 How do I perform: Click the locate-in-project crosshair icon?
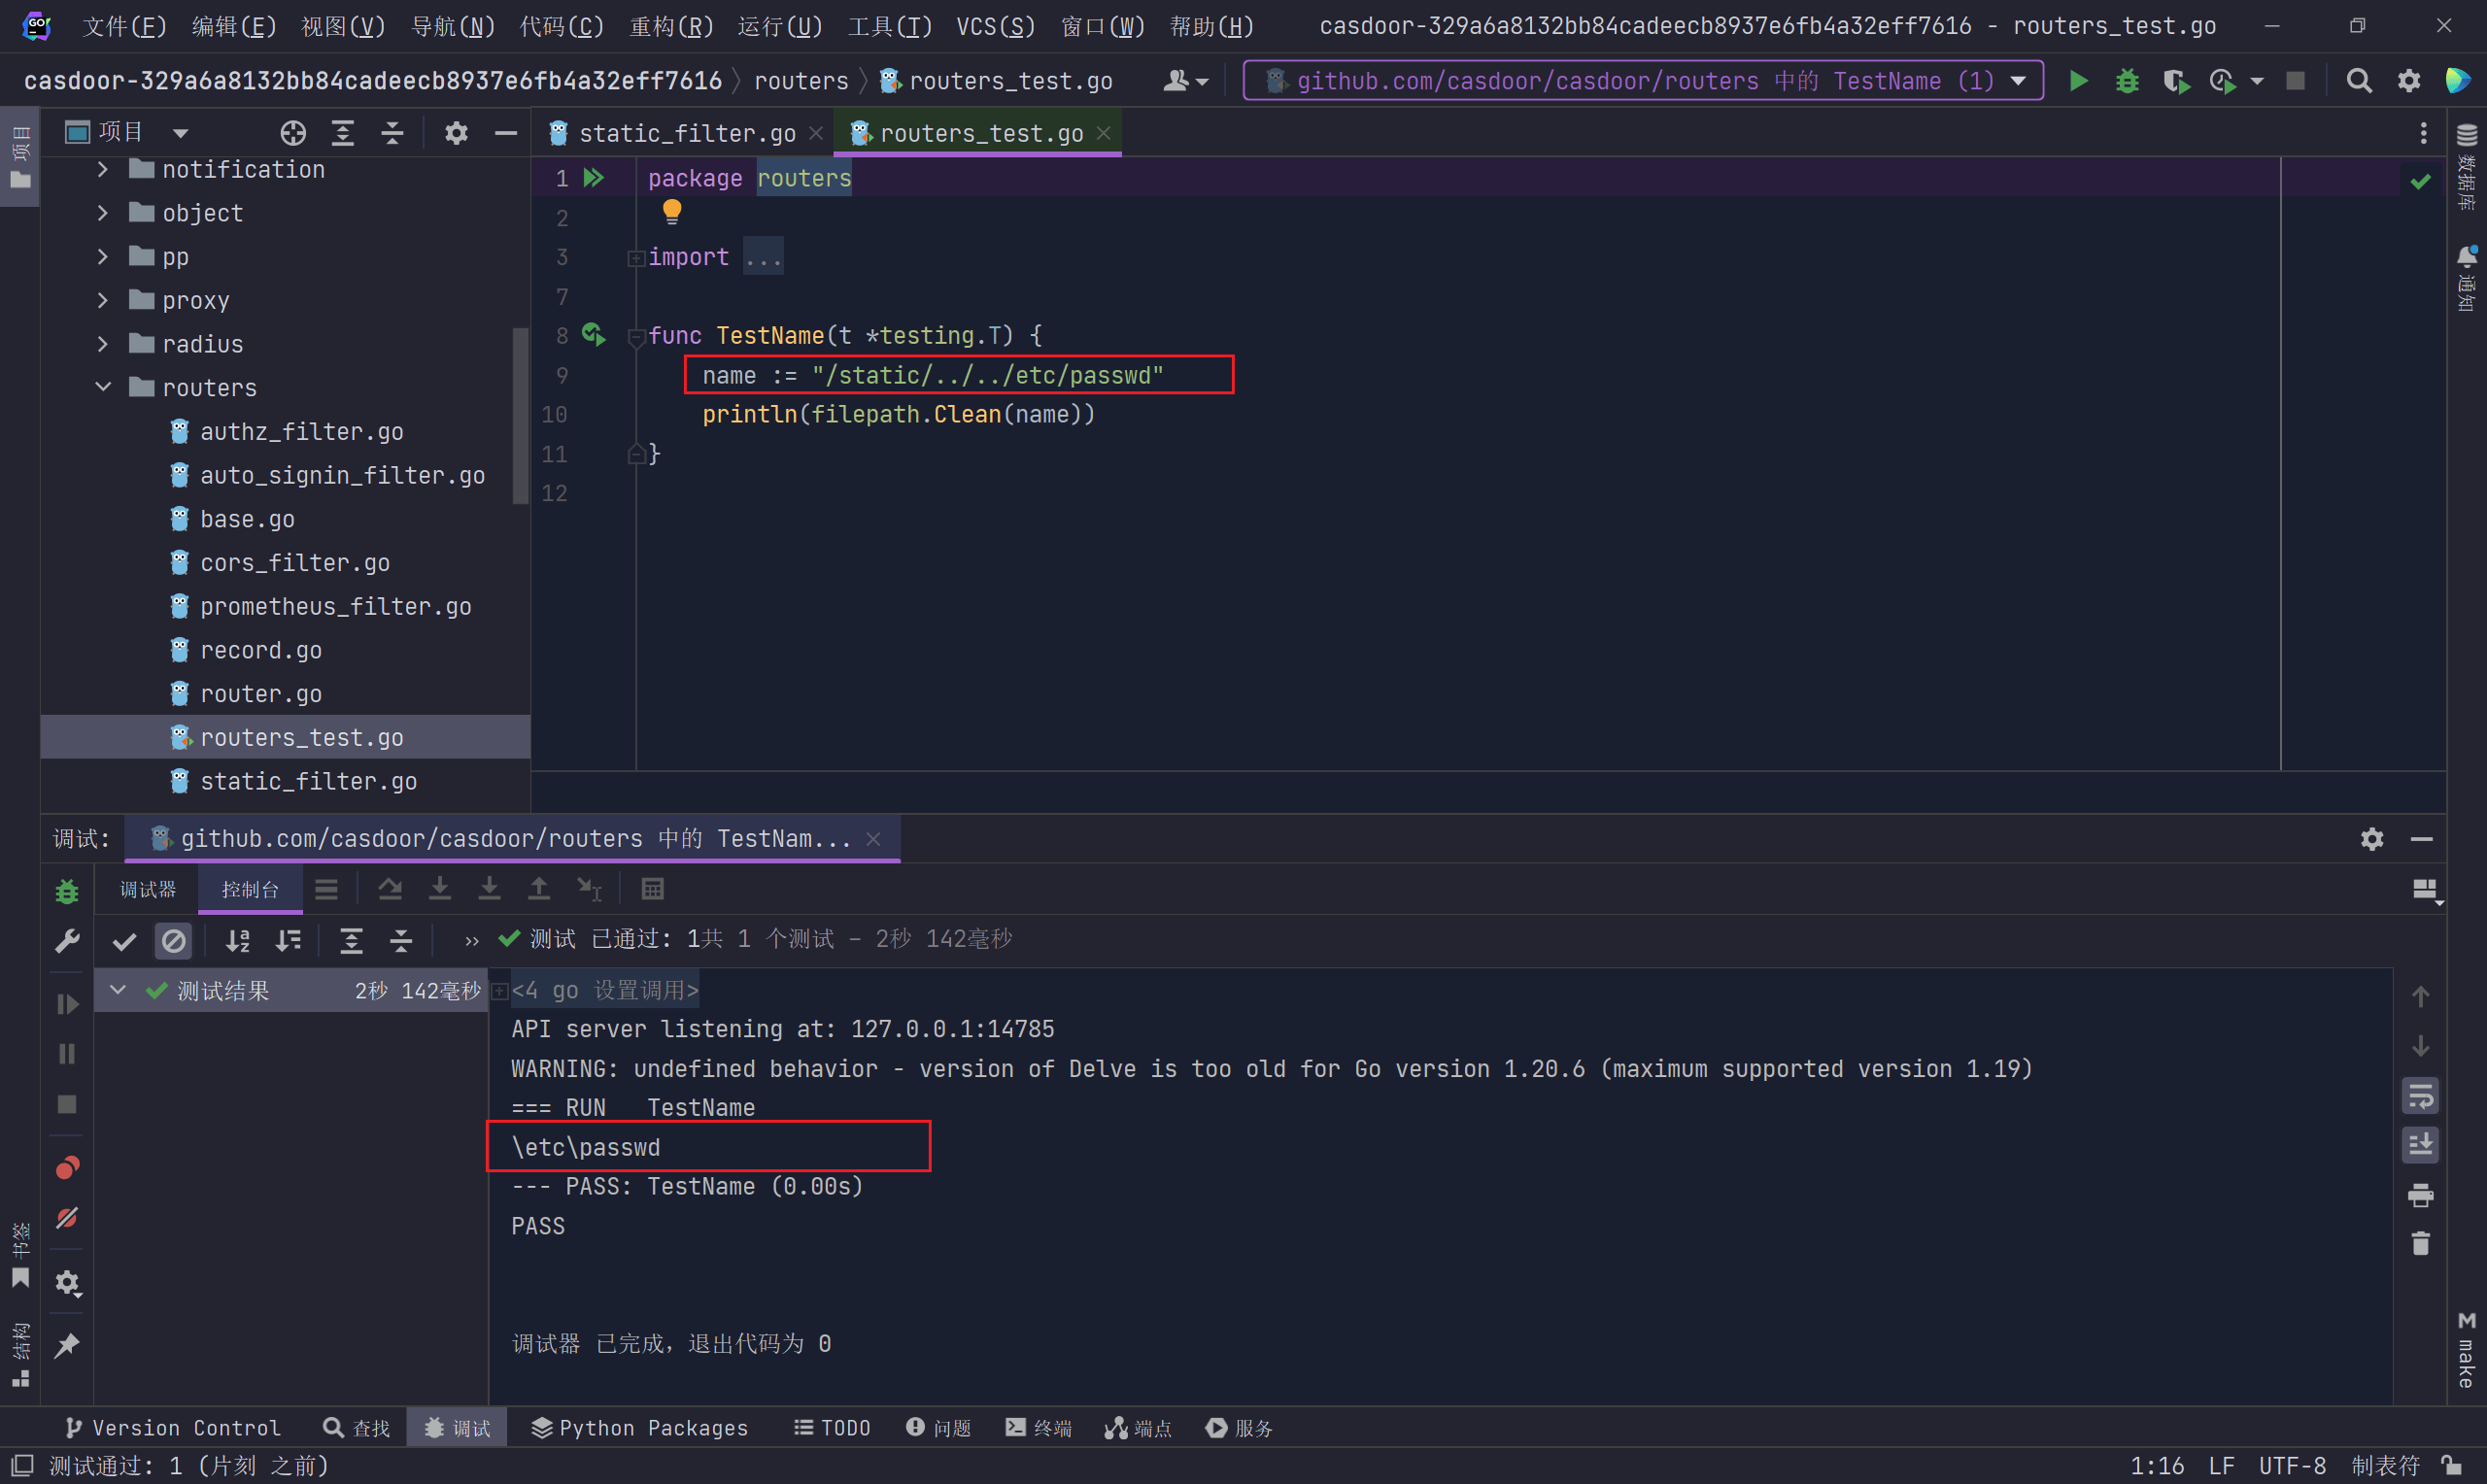(x=293, y=133)
